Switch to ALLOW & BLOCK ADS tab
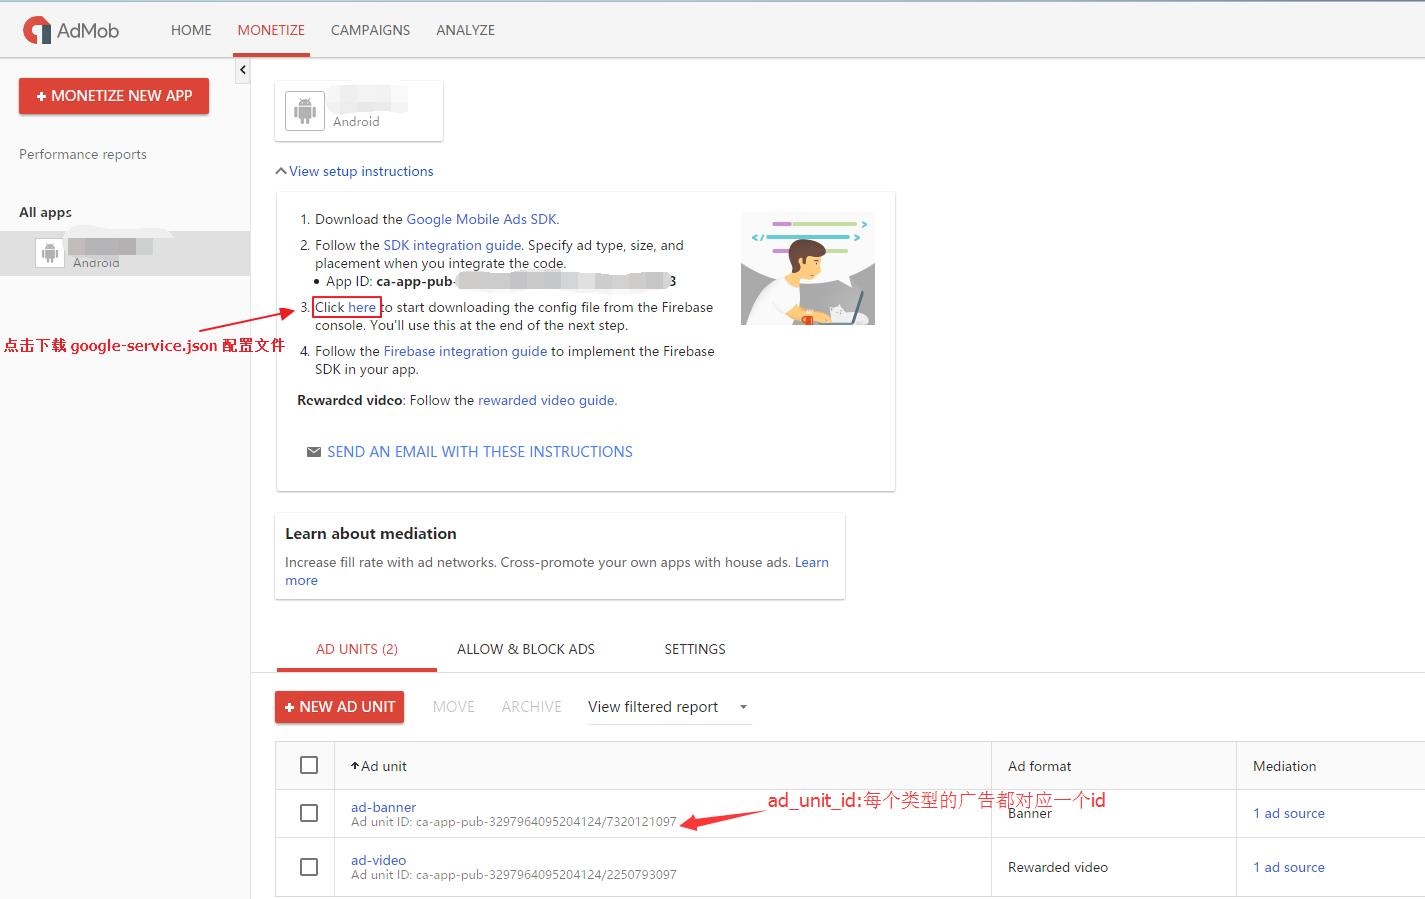The image size is (1425, 899). 526,649
